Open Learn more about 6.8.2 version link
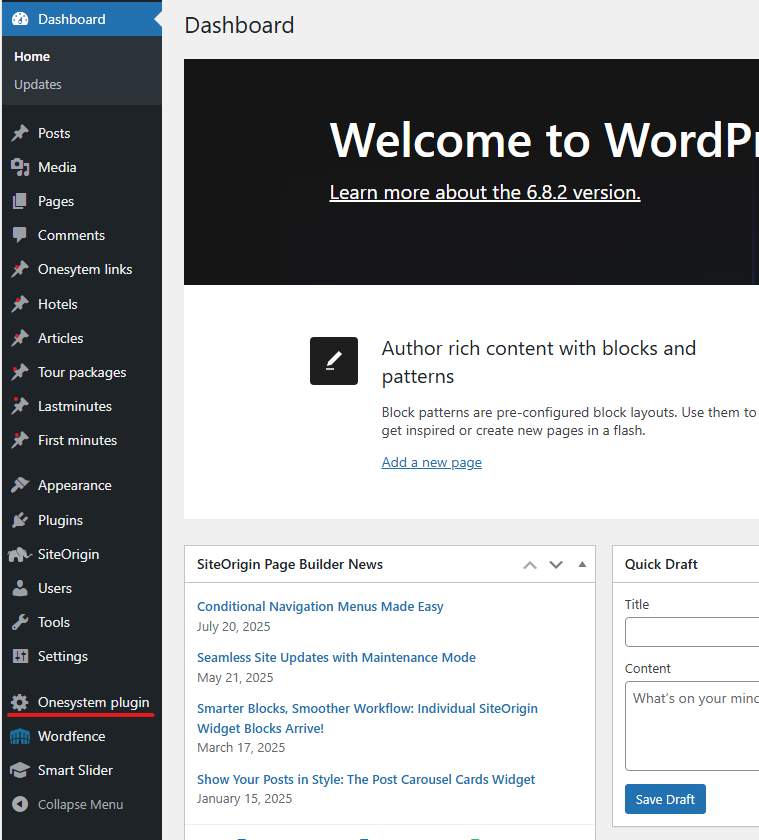Screen dimensions: 759x840 tap(485, 192)
